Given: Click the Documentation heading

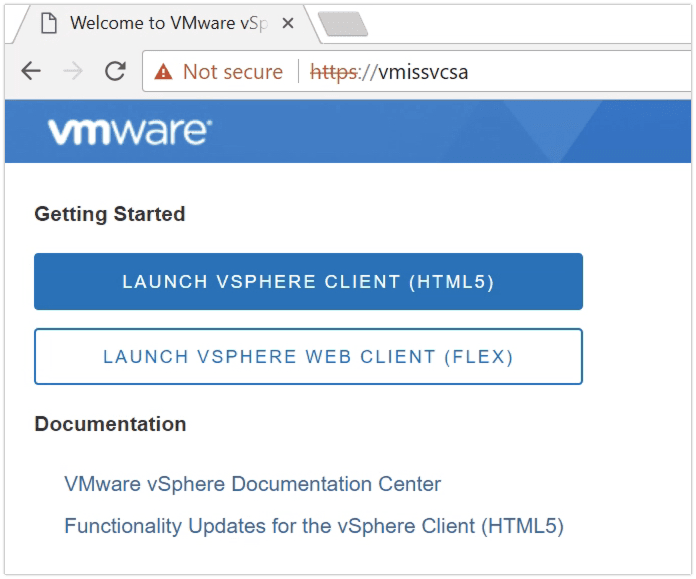Looking at the screenshot, I should 111,424.
